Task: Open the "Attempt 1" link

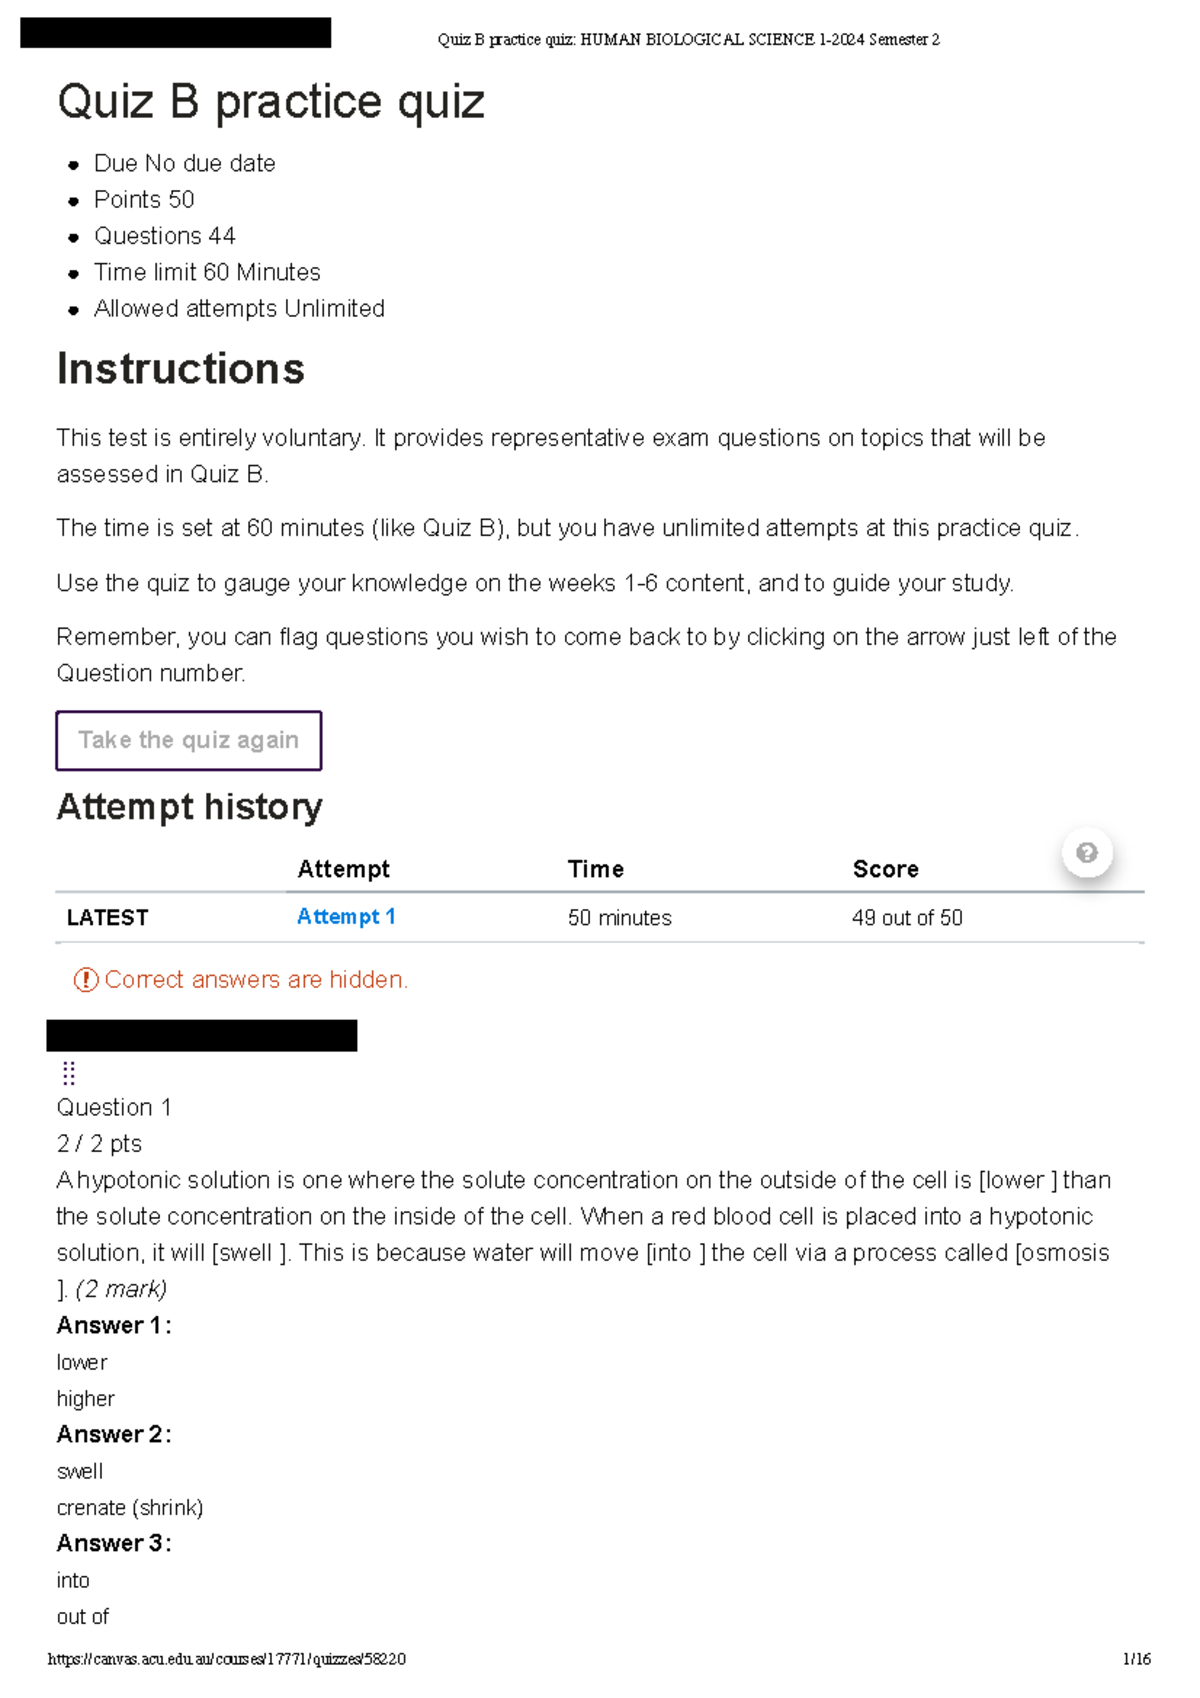Action: coord(346,917)
